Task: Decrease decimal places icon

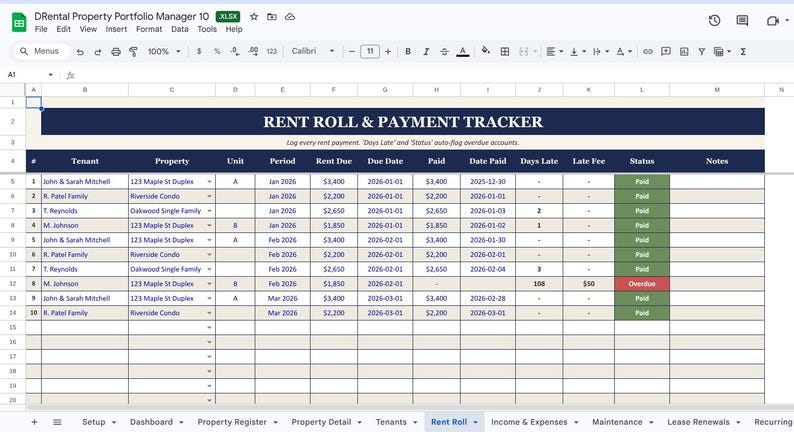Action: [x=235, y=52]
